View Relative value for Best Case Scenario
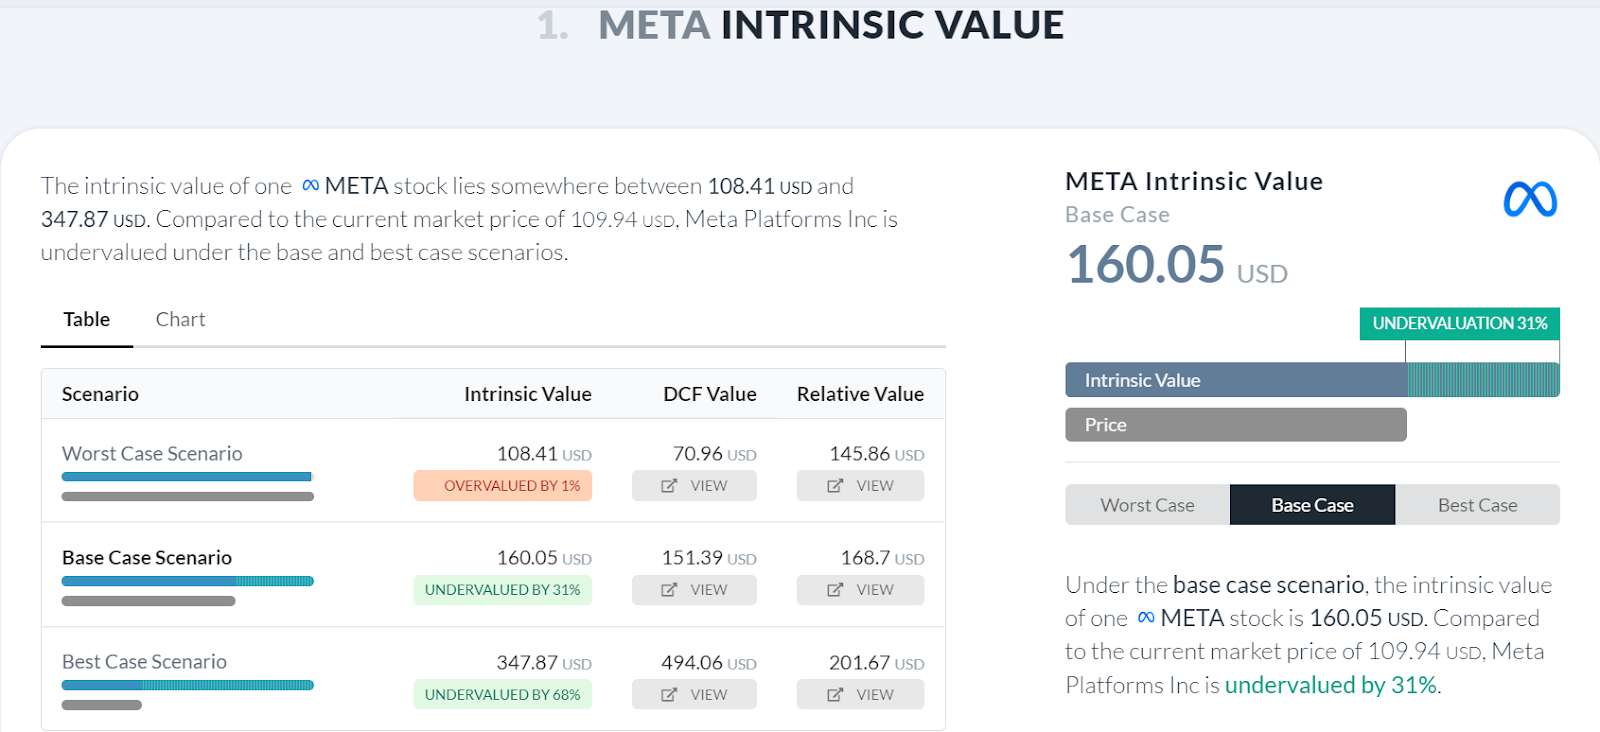Viewport: 1600px width, 732px height. tap(860, 694)
